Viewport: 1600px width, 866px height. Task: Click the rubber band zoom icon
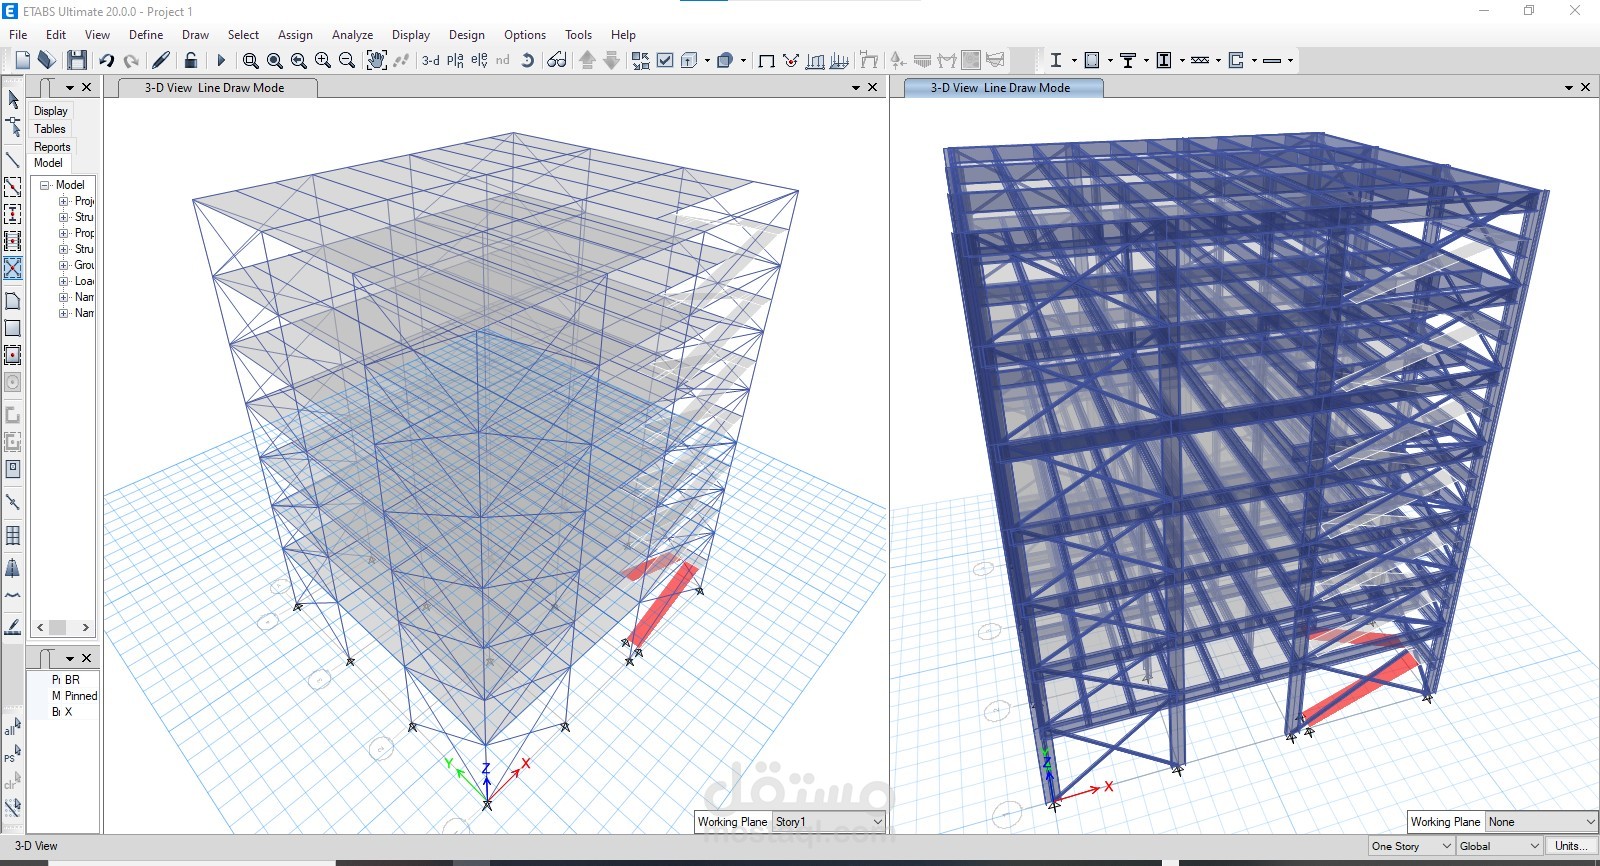coord(251,61)
